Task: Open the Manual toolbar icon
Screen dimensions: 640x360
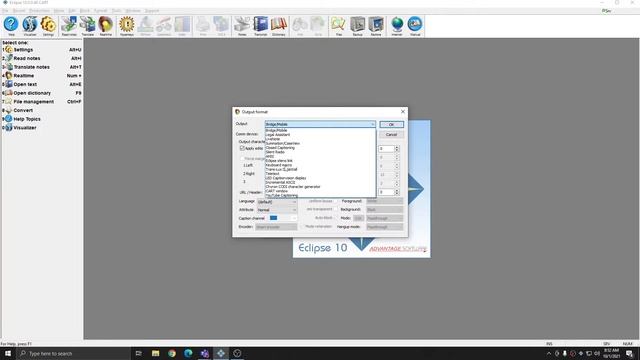Action: point(415,26)
